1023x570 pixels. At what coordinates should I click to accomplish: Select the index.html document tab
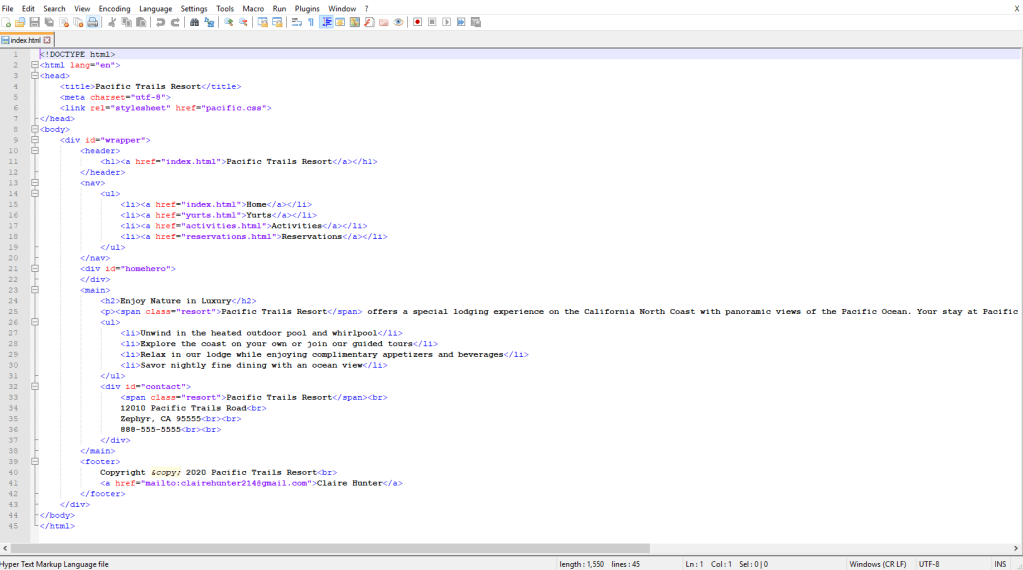[24, 41]
